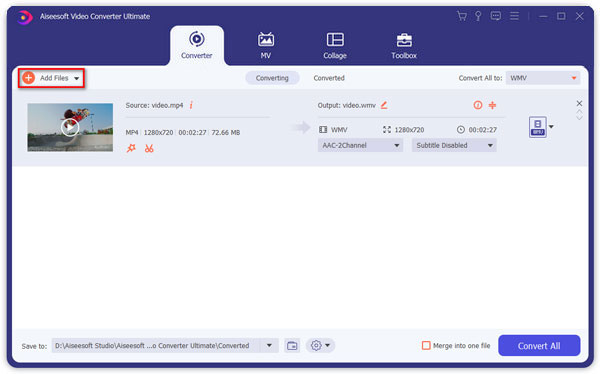Expand the Save to path dropdown

pos(269,345)
